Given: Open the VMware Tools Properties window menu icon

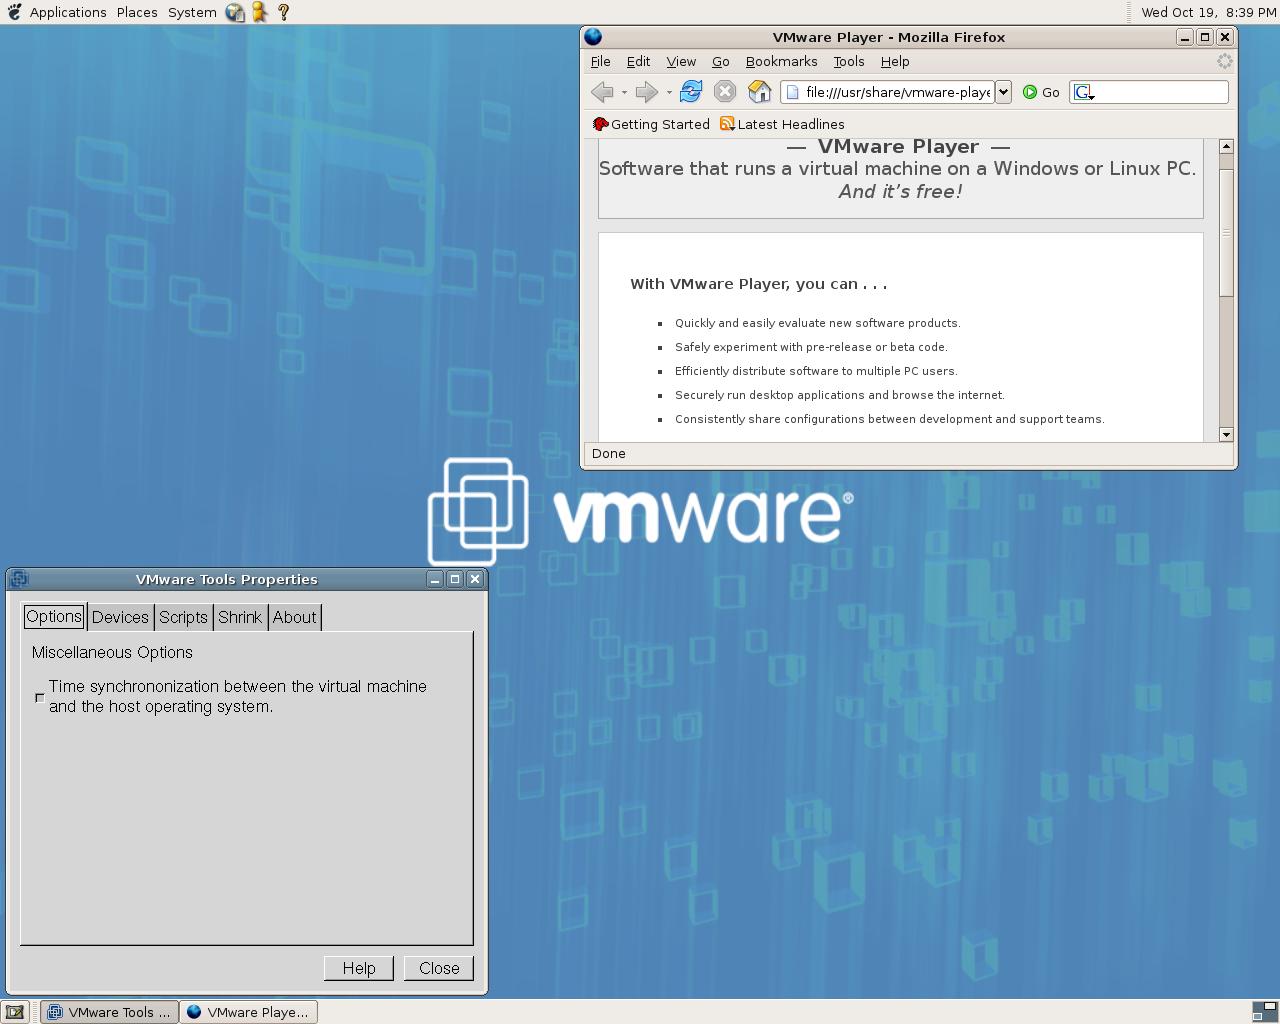Looking at the screenshot, I should click(19, 579).
